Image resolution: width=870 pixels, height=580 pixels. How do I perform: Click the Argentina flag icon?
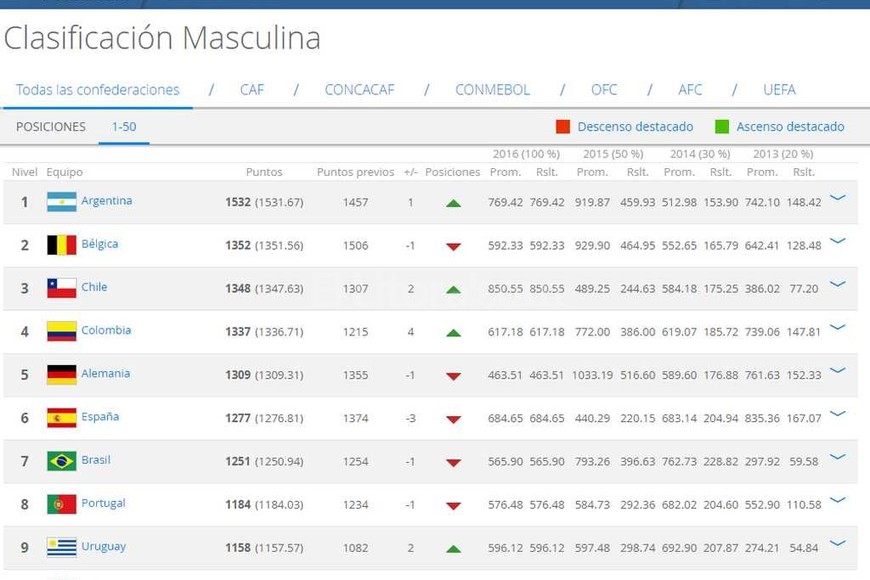coord(61,202)
